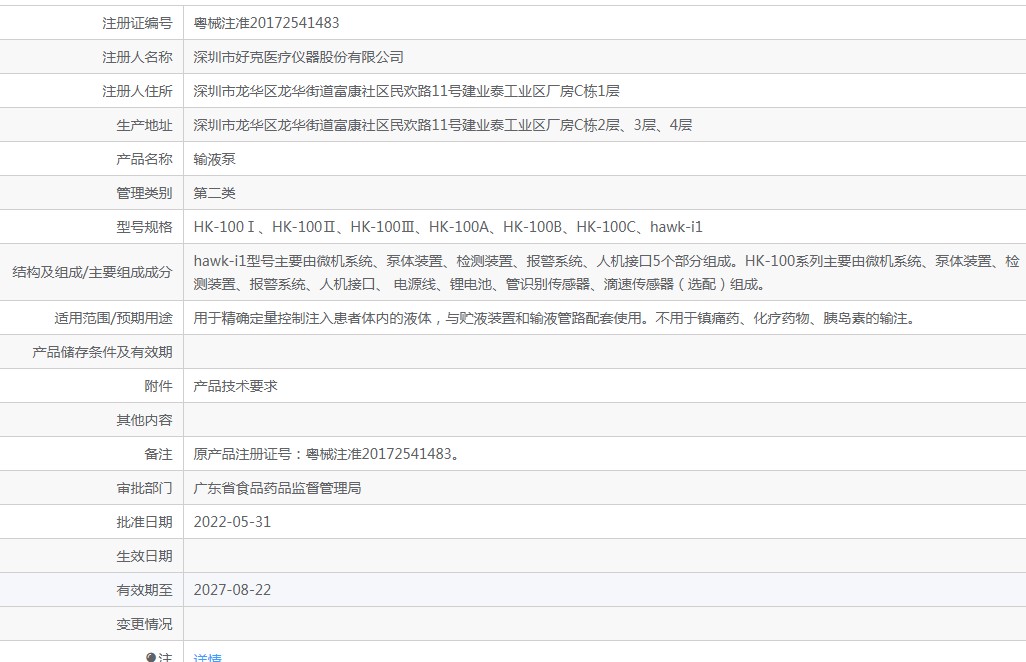Select the remark text 原产品注册证号
This screenshot has width=1026, height=662.
(328, 454)
